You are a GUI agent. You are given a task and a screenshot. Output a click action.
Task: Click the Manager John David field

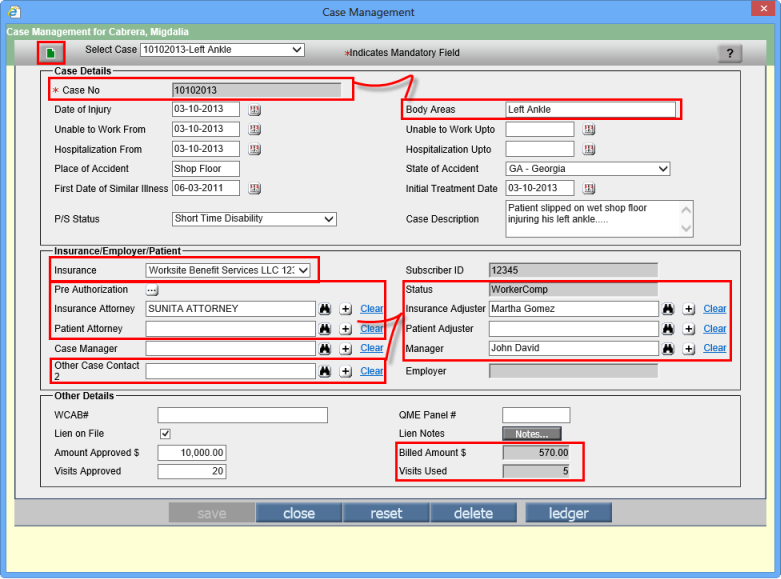coord(574,348)
